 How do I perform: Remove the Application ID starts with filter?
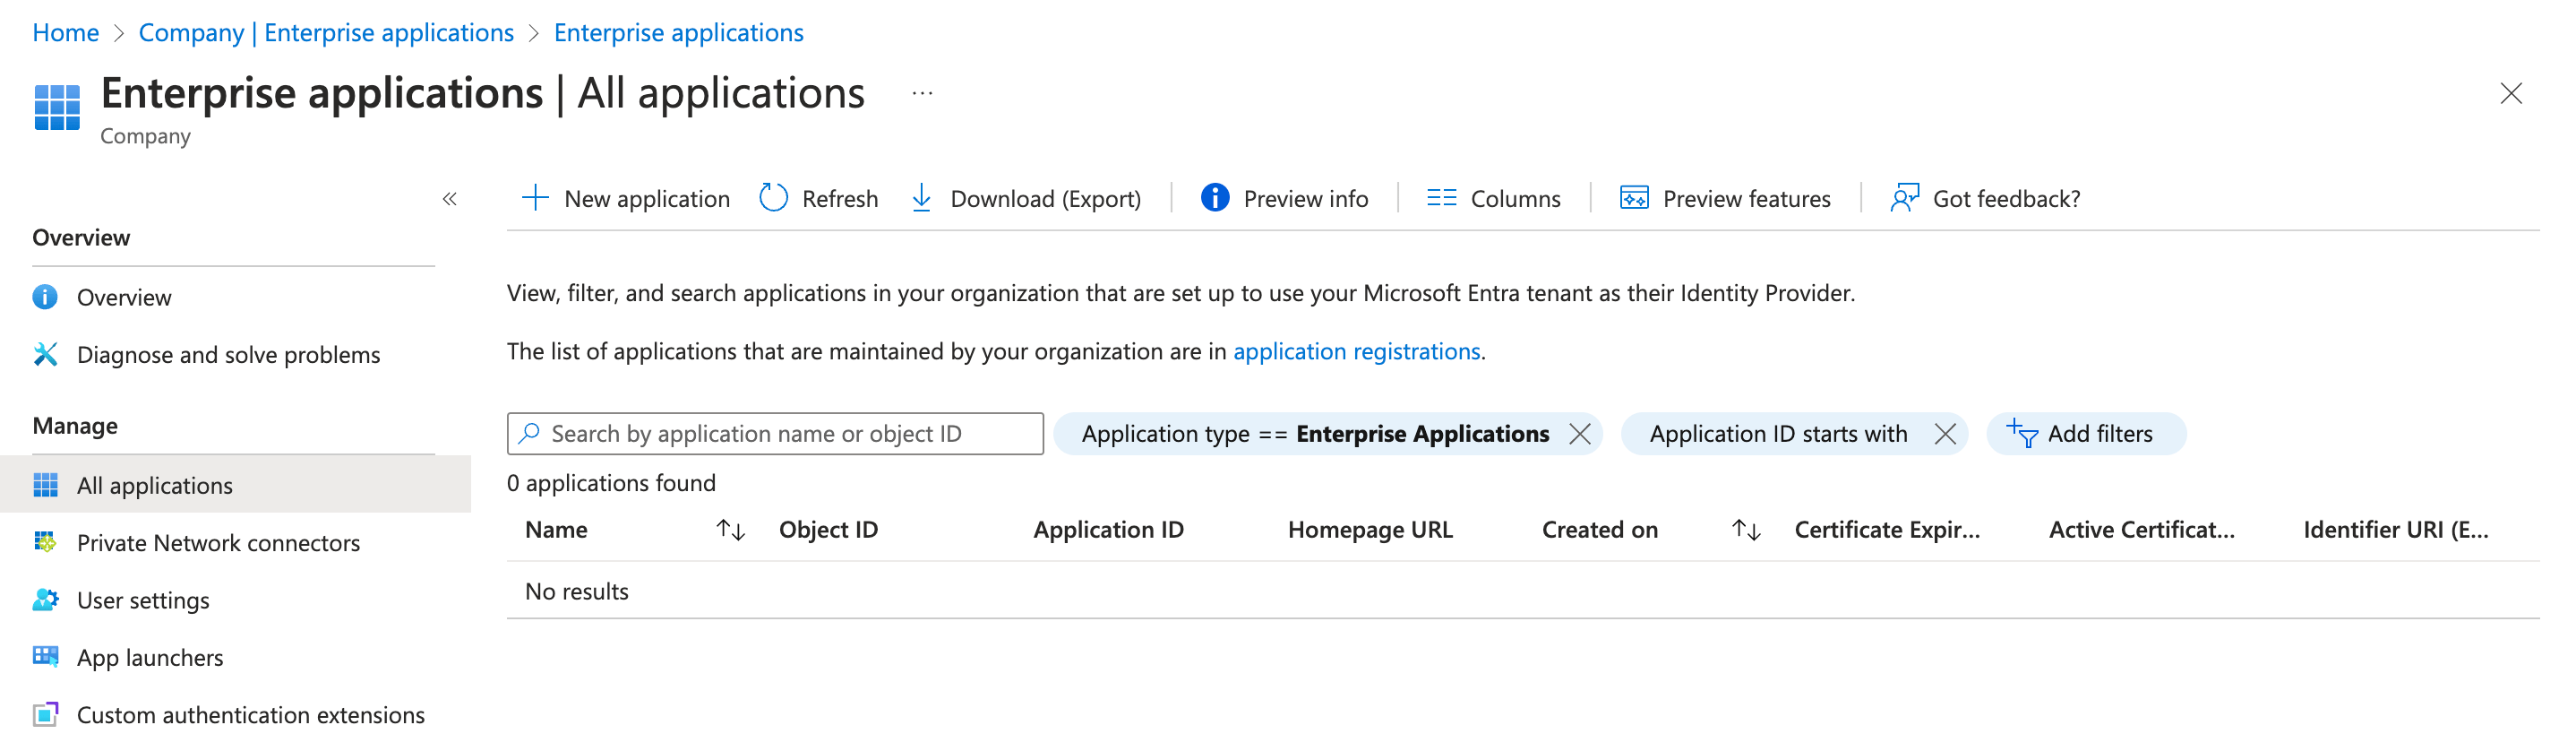tap(1945, 434)
